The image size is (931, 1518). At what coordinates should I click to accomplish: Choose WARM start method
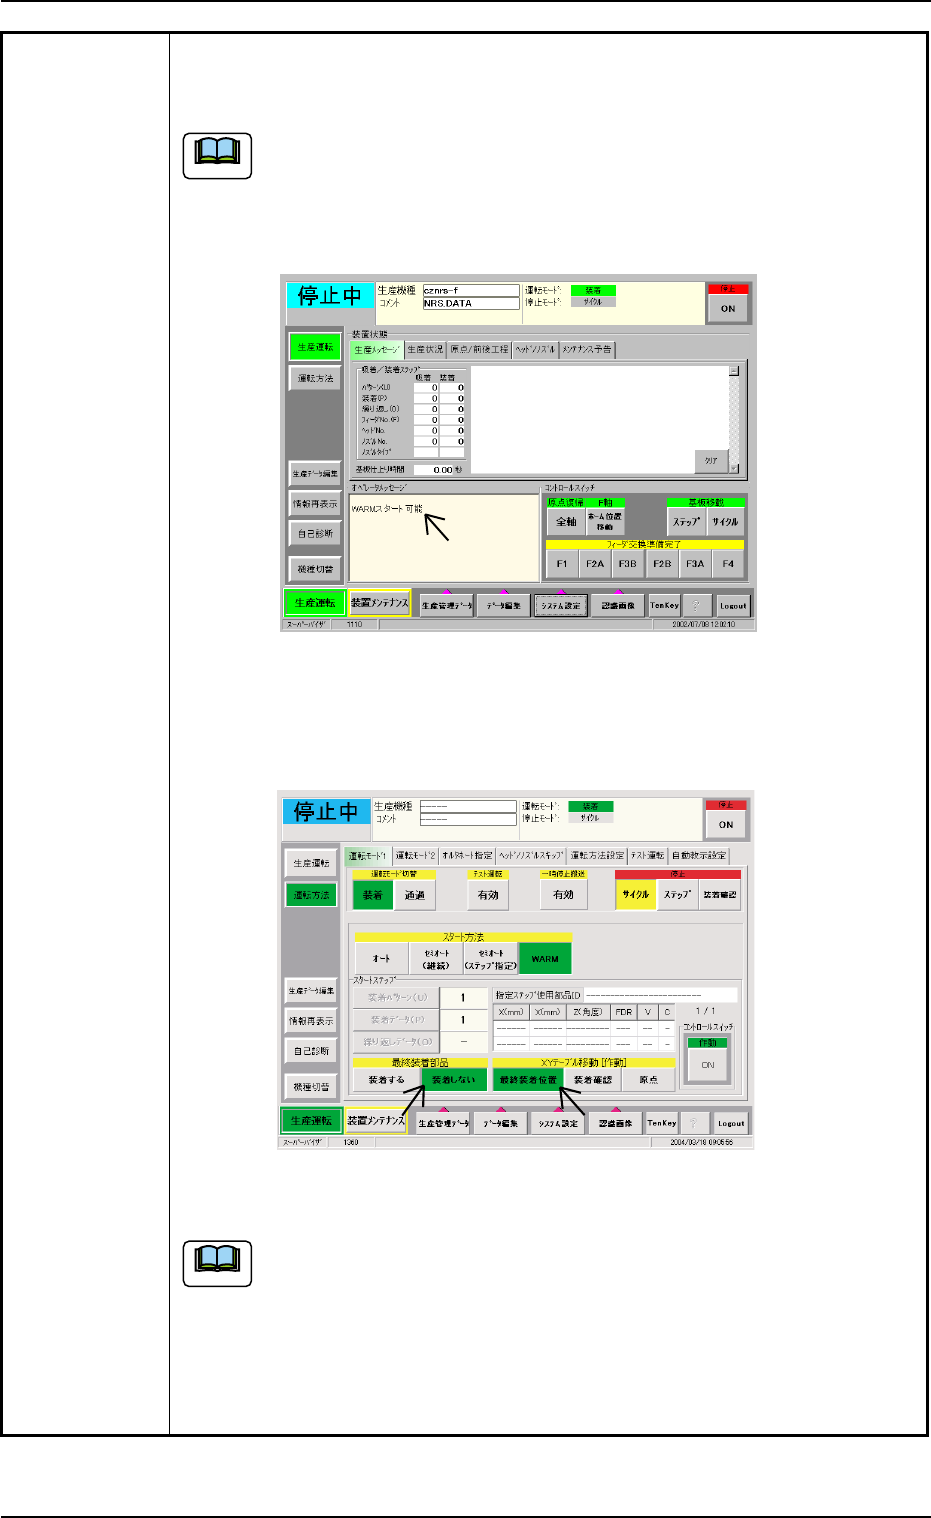pyautogui.click(x=545, y=958)
